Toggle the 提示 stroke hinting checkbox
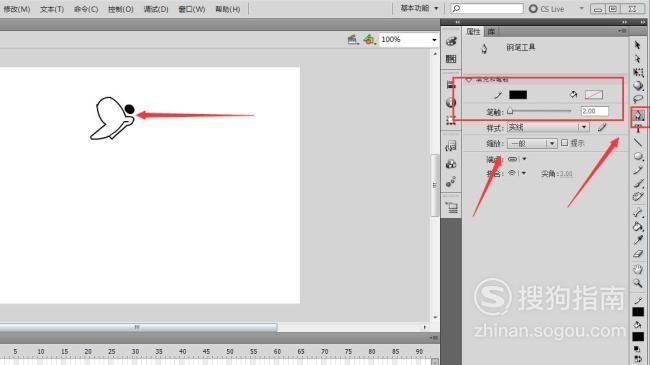The width and height of the screenshot is (650, 365). 565,143
